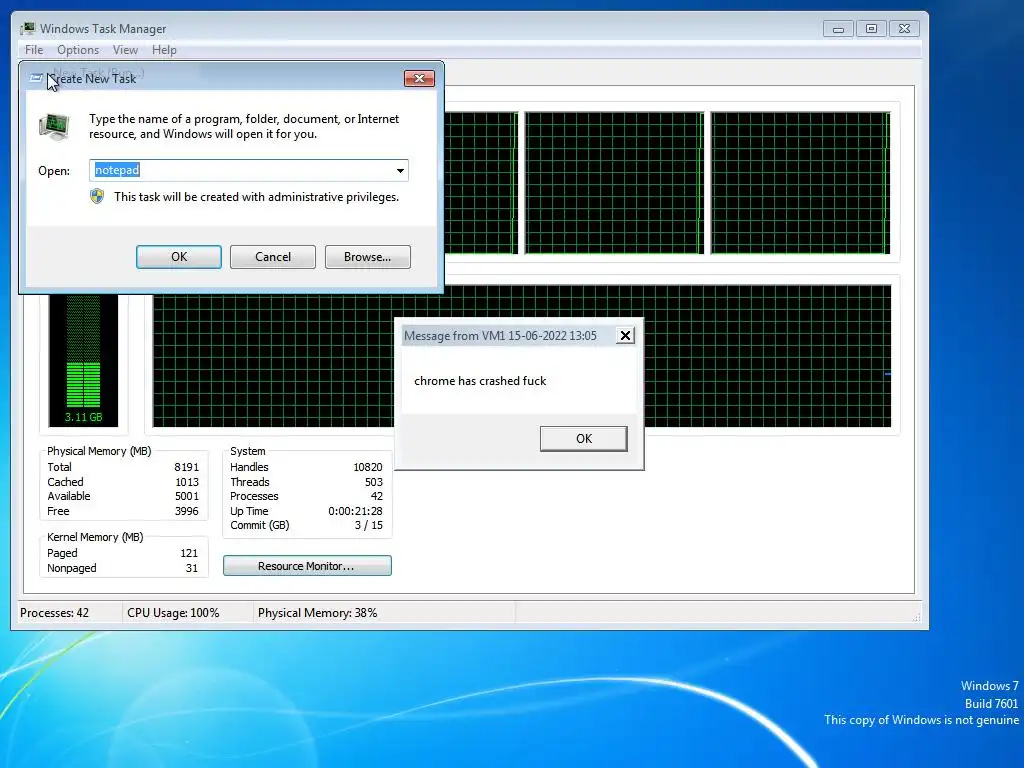Screen dimensions: 1024x768
Task: Click the Nonpaged kernel memory value 31
Action: click(191, 568)
